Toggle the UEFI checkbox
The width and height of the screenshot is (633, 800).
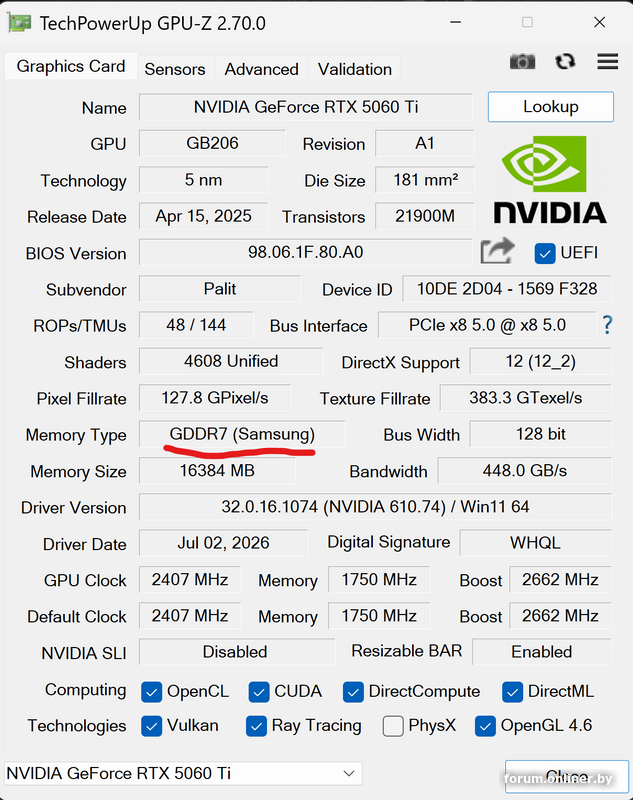(545, 254)
